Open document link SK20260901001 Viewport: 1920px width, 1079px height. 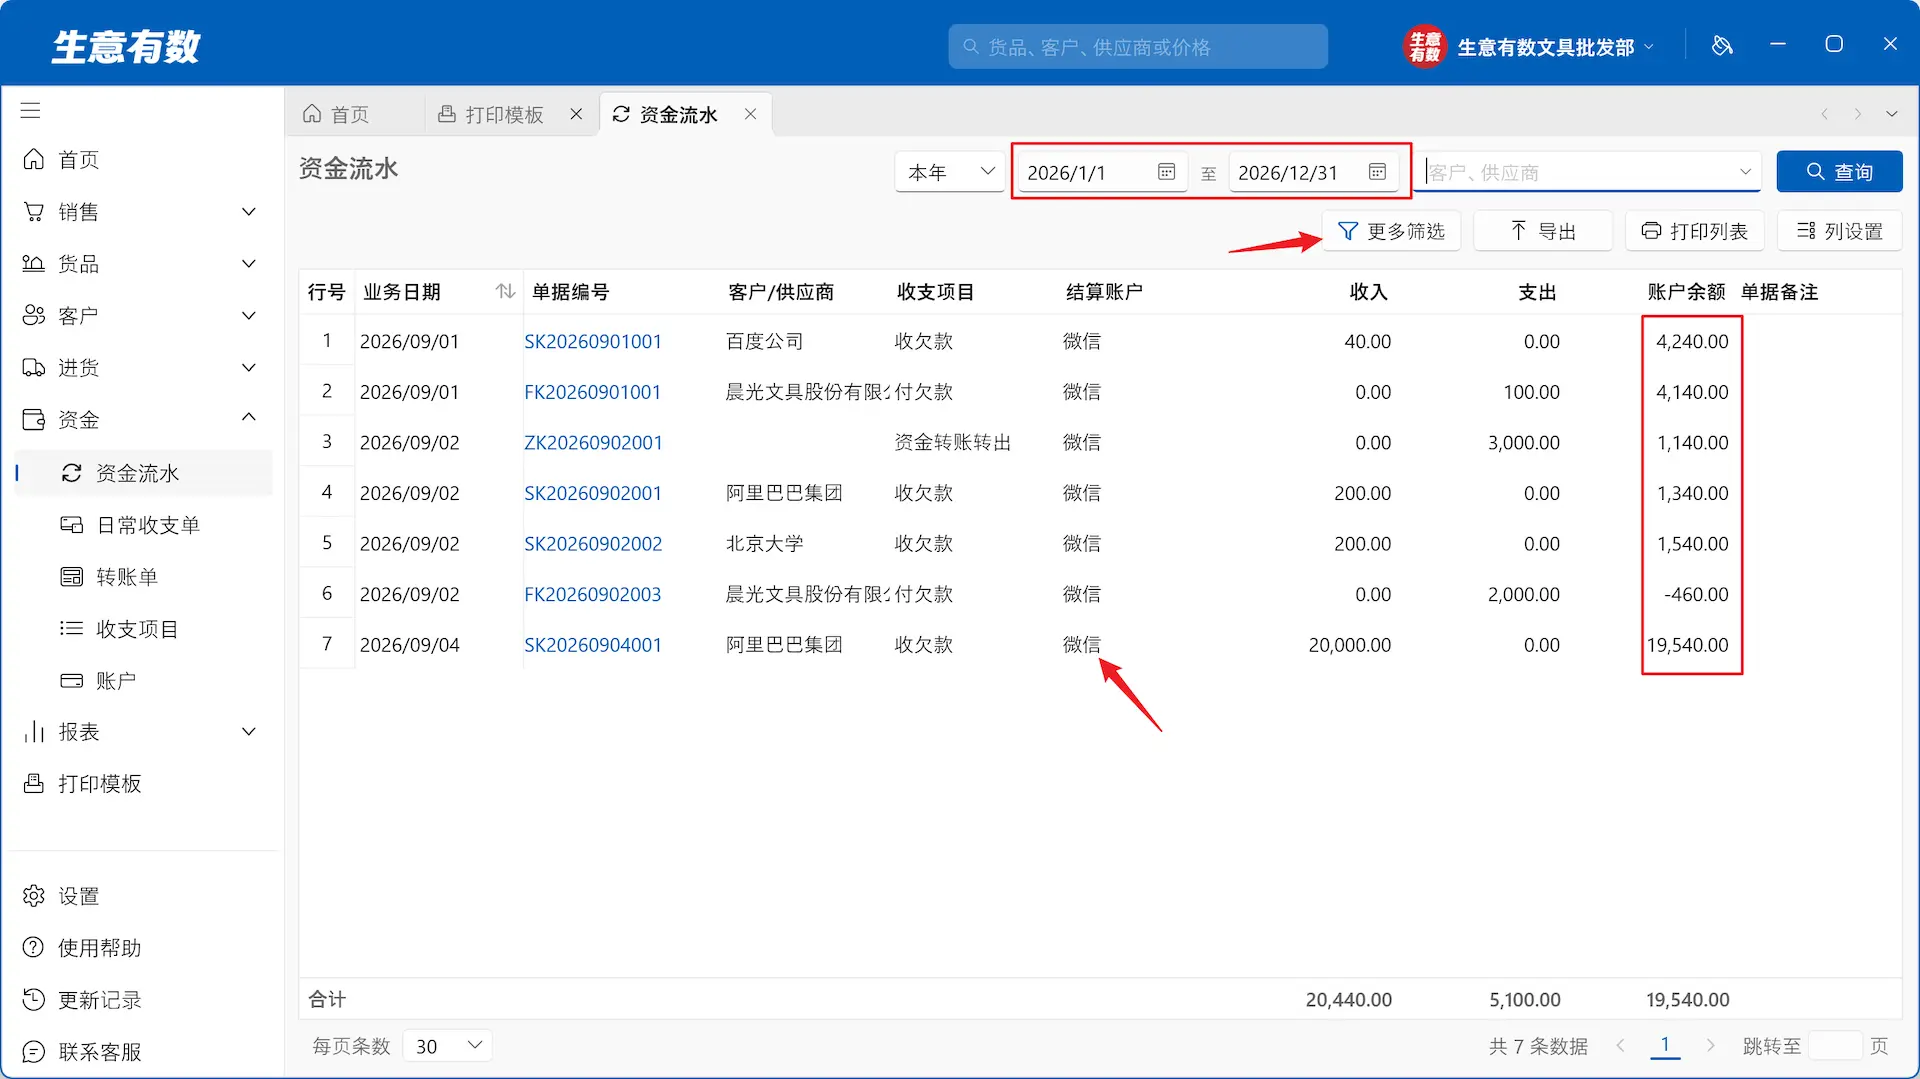point(593,341)
